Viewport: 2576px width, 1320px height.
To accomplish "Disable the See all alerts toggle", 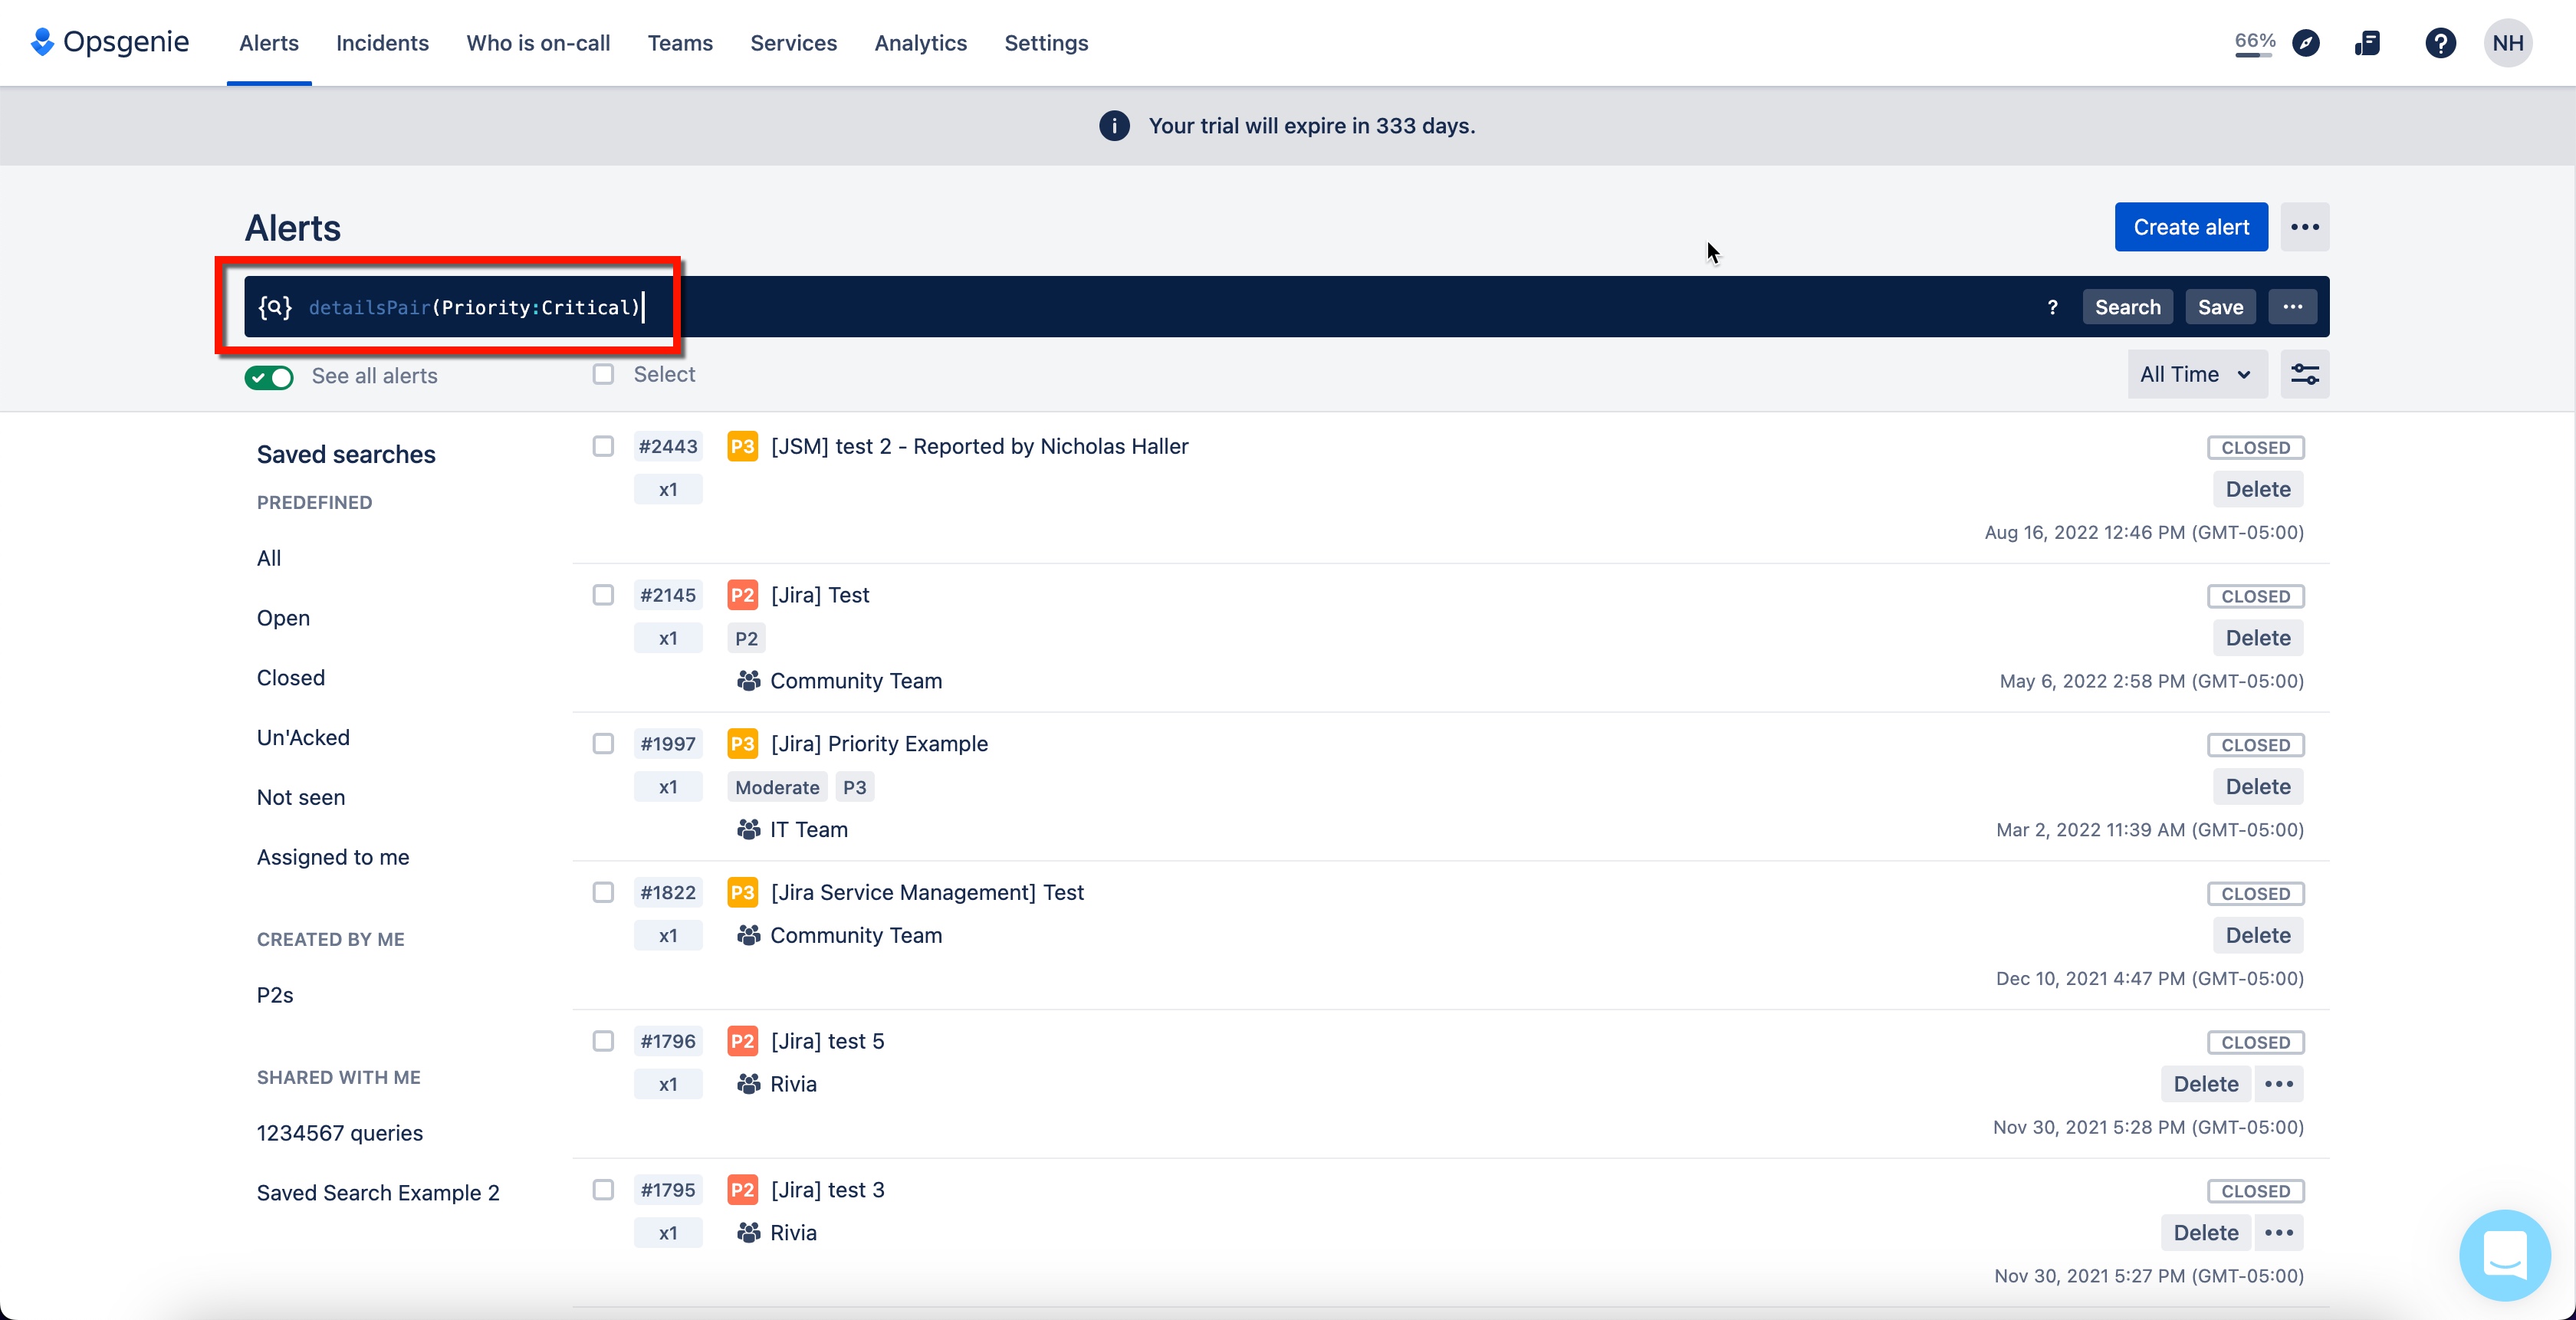I will pyautogui.click(x=268, y=377).
